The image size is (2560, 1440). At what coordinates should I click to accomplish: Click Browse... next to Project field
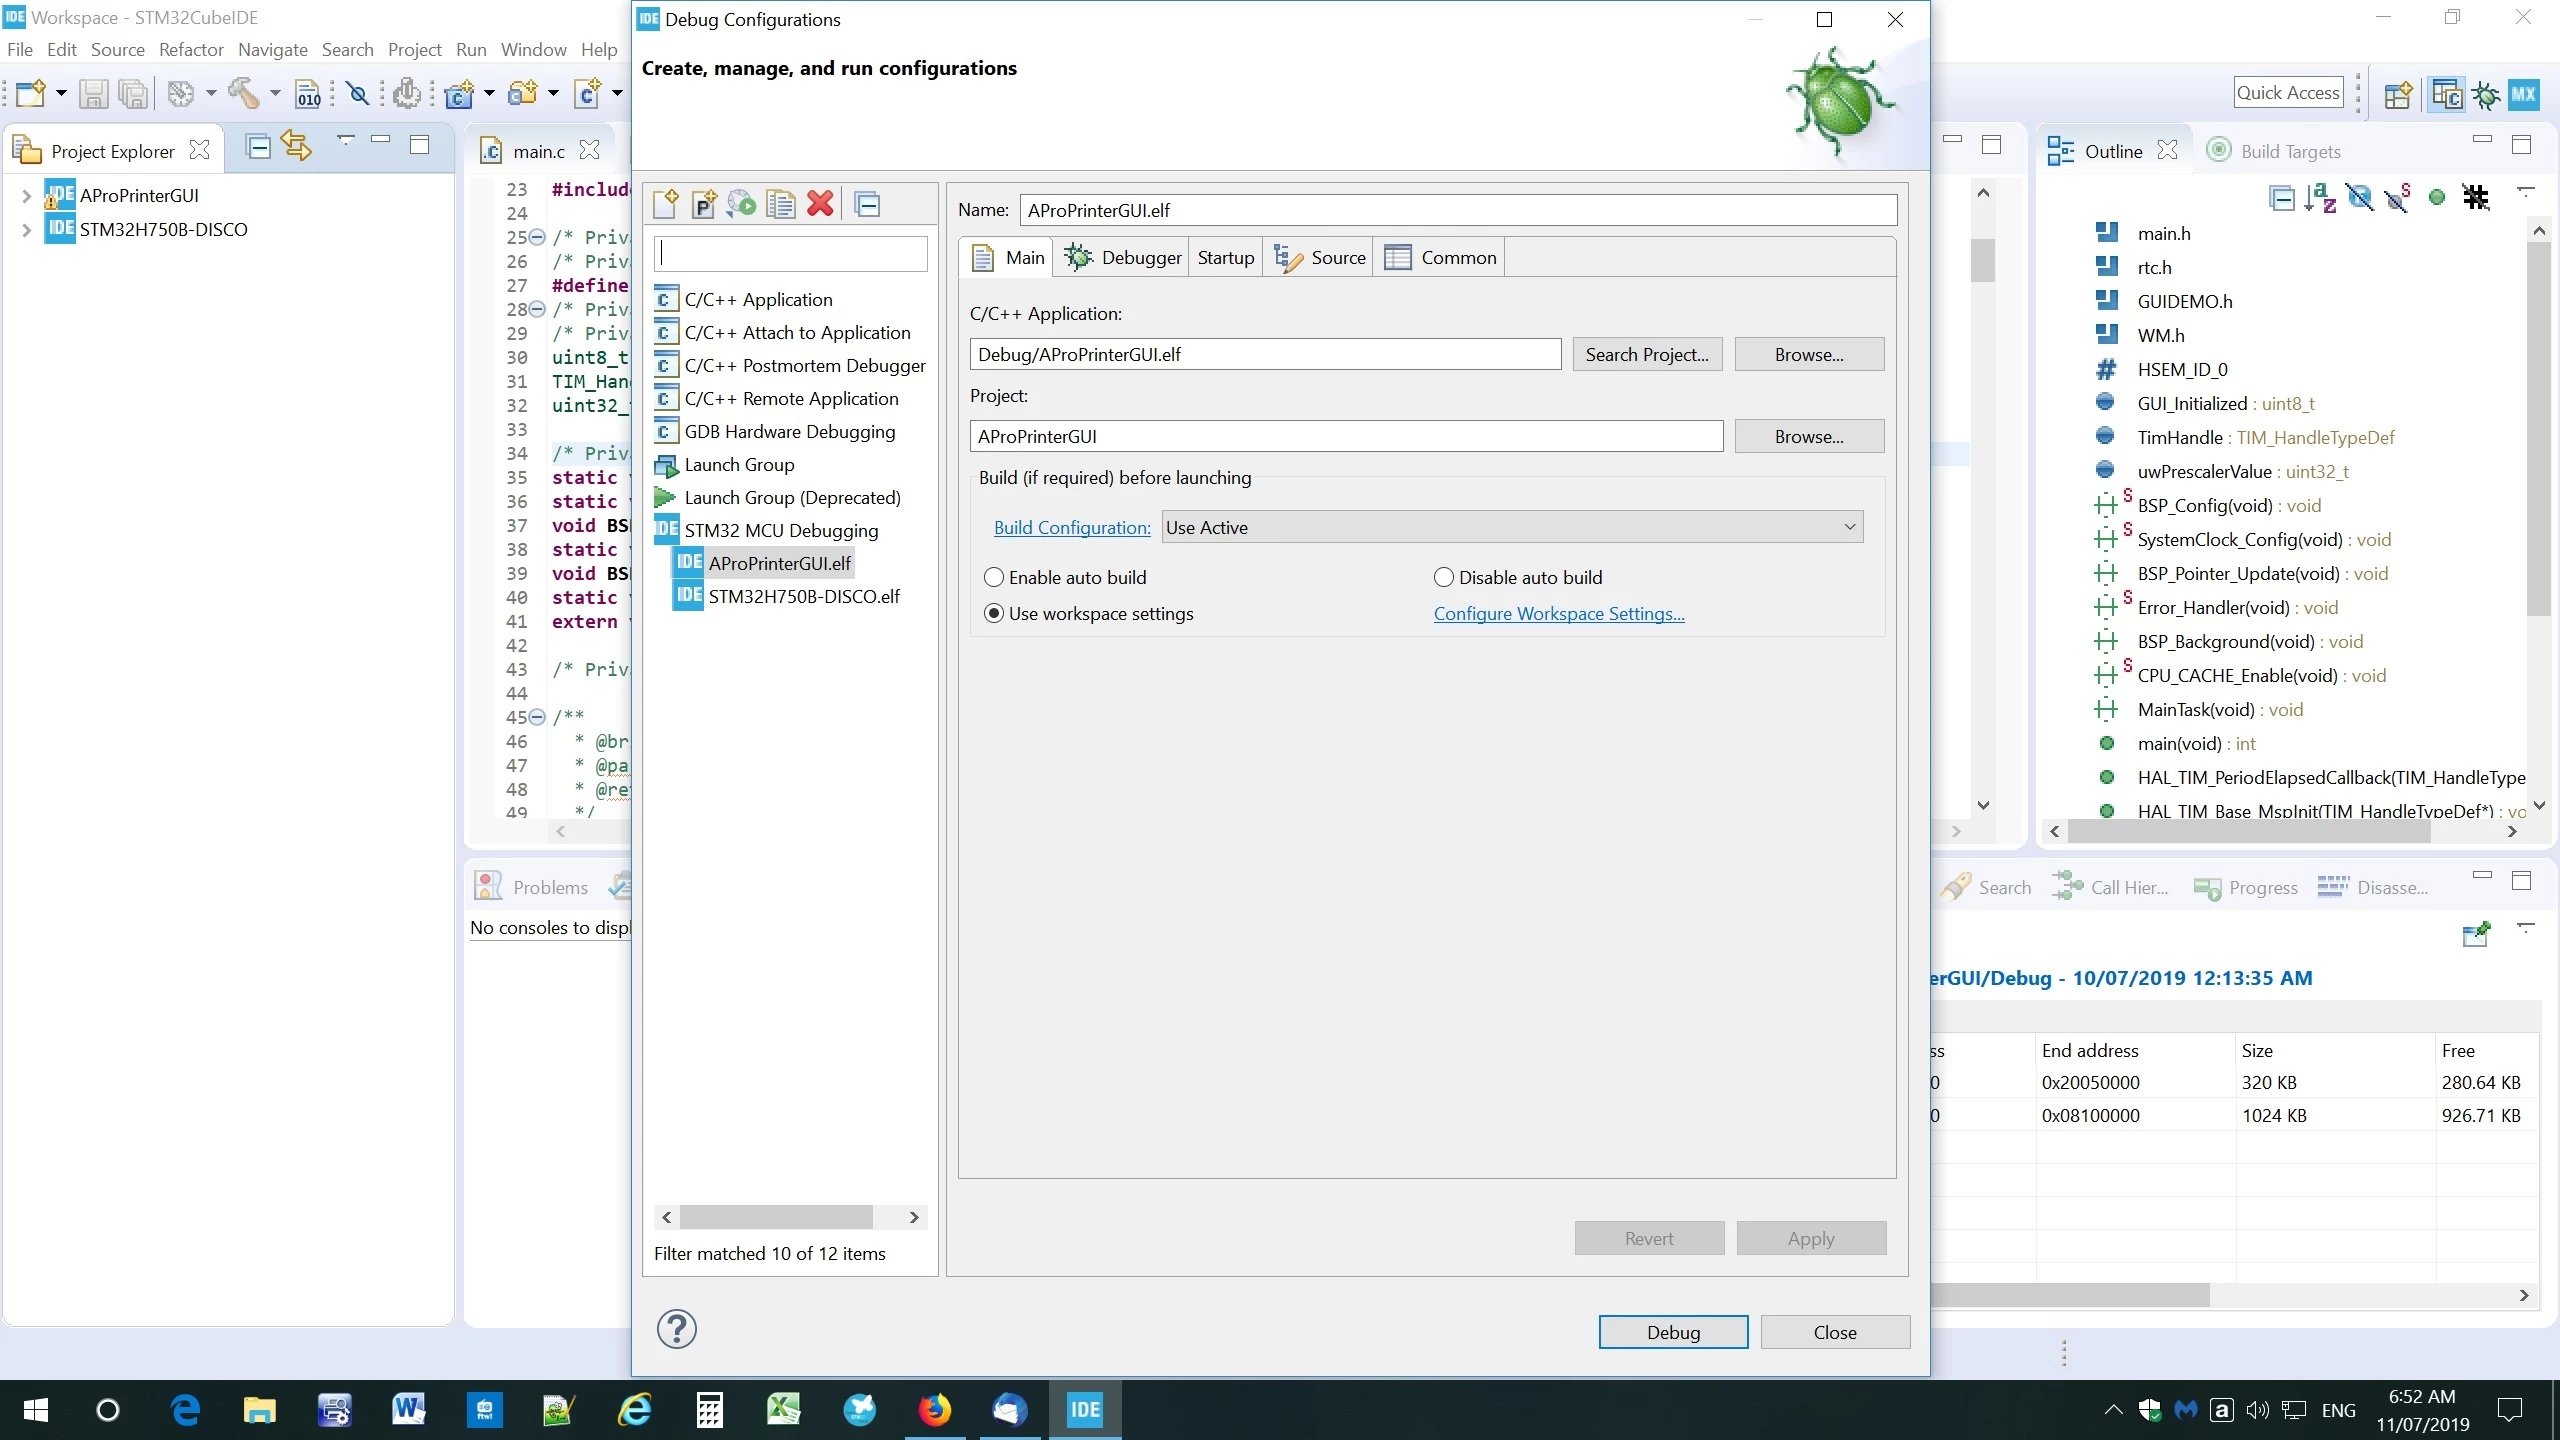[1809, 436]
